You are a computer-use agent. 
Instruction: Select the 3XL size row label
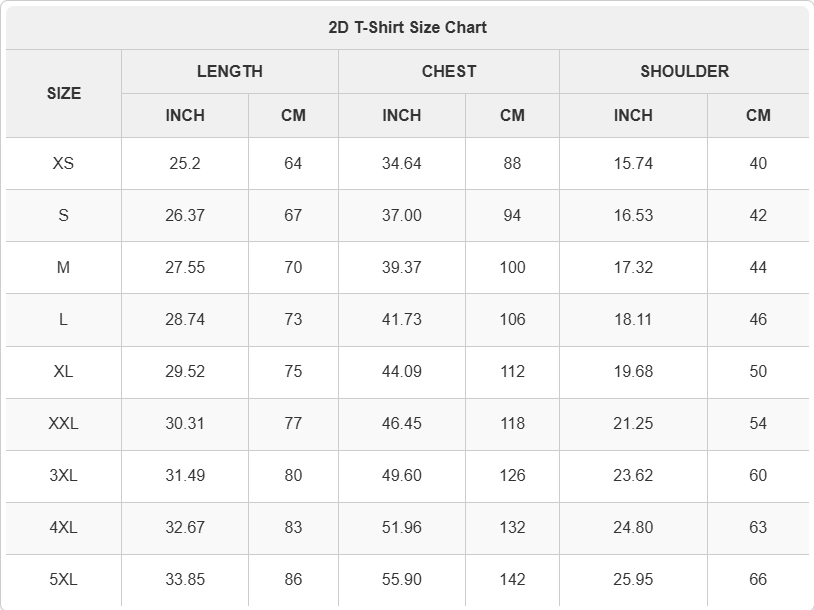click(64, 476)
